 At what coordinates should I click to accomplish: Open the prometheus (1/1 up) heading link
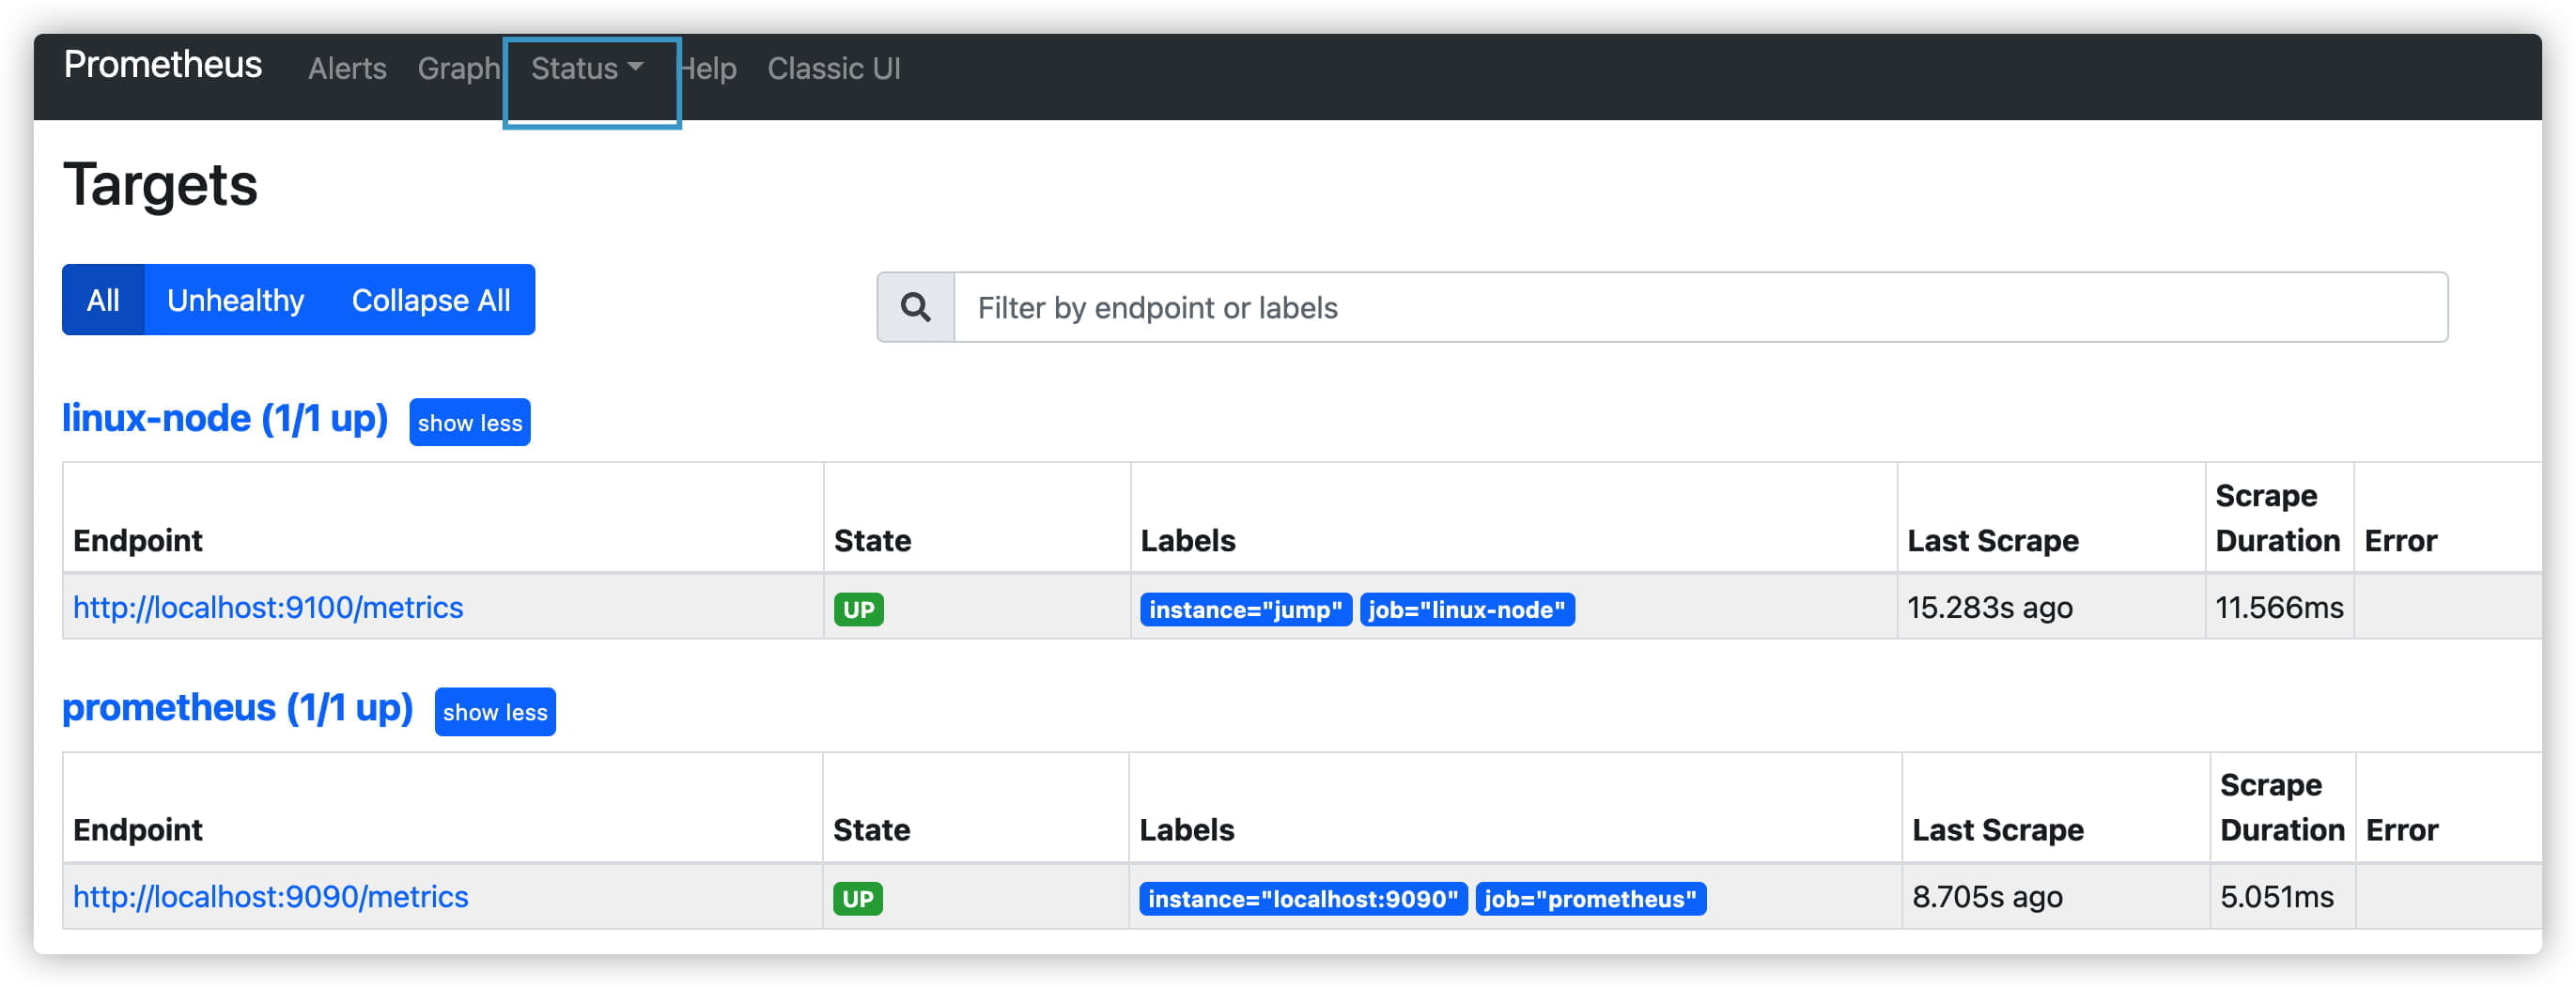coord(238,707)
